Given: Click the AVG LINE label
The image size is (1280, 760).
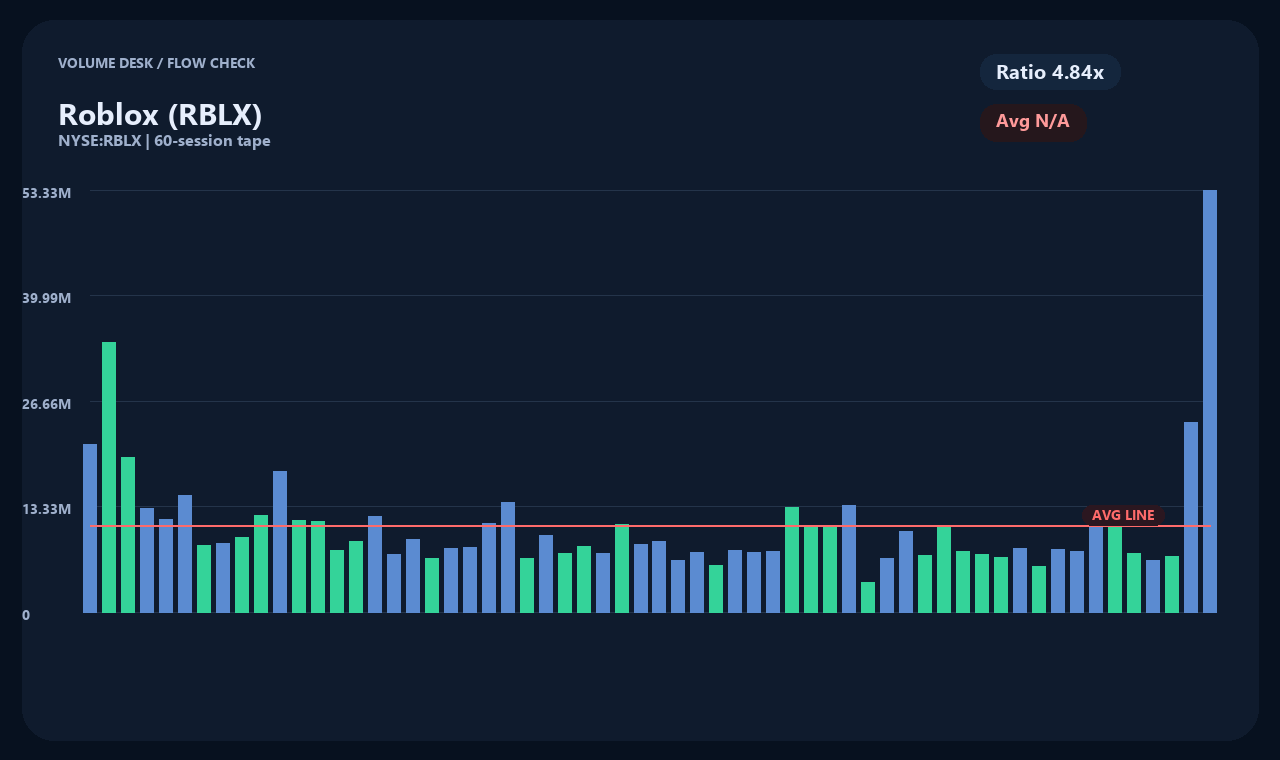Looking at the screenshot, I should (x=1123, y=515).
